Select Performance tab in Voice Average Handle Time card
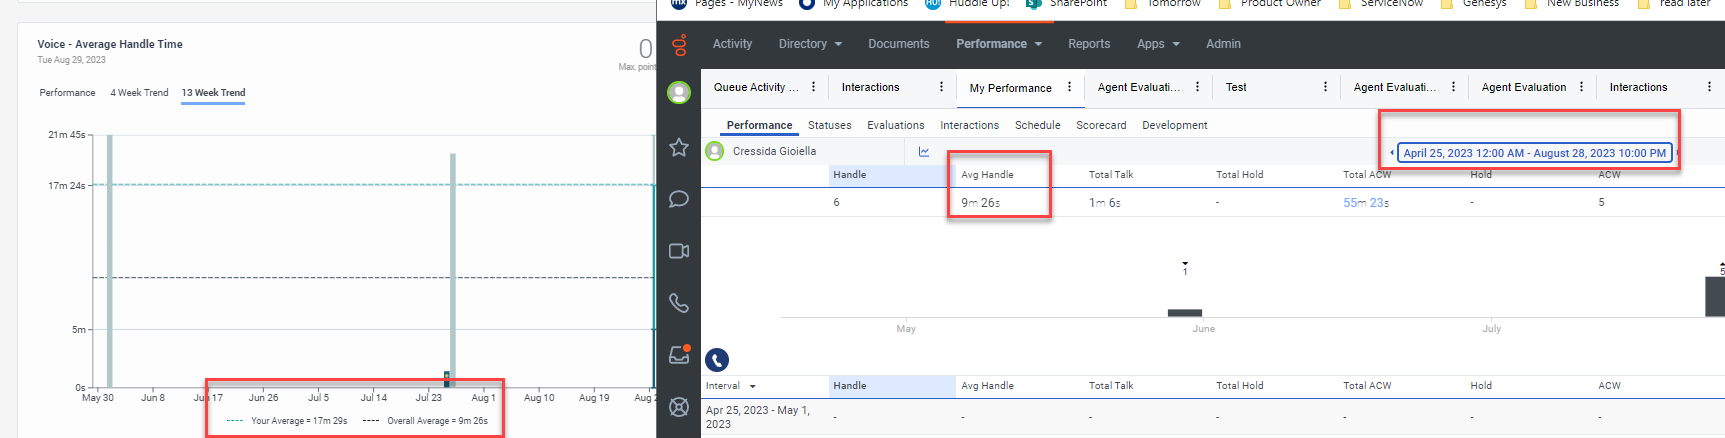Image resolution: width=1725 pixels, height=438 pixels. [x=67, y=93]
